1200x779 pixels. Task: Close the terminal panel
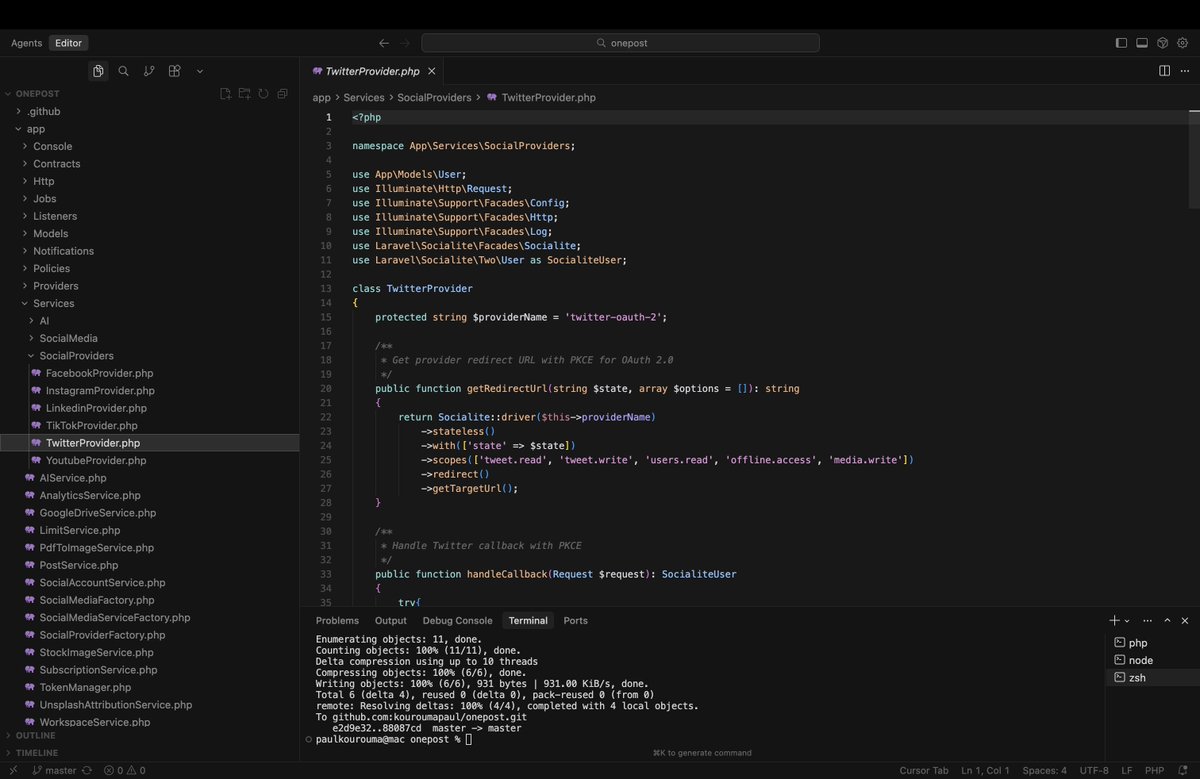1185,621
